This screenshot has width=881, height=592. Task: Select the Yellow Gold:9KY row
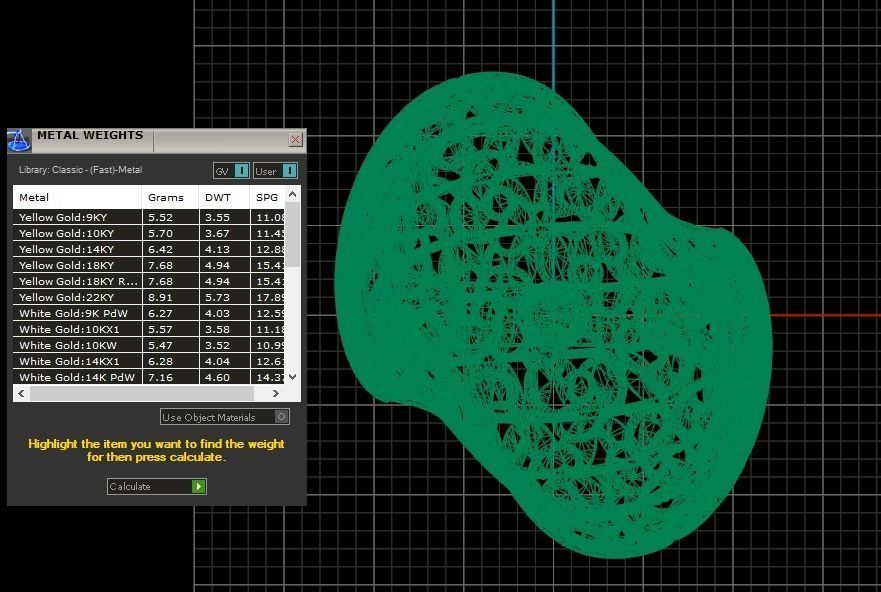click(148, 217)
